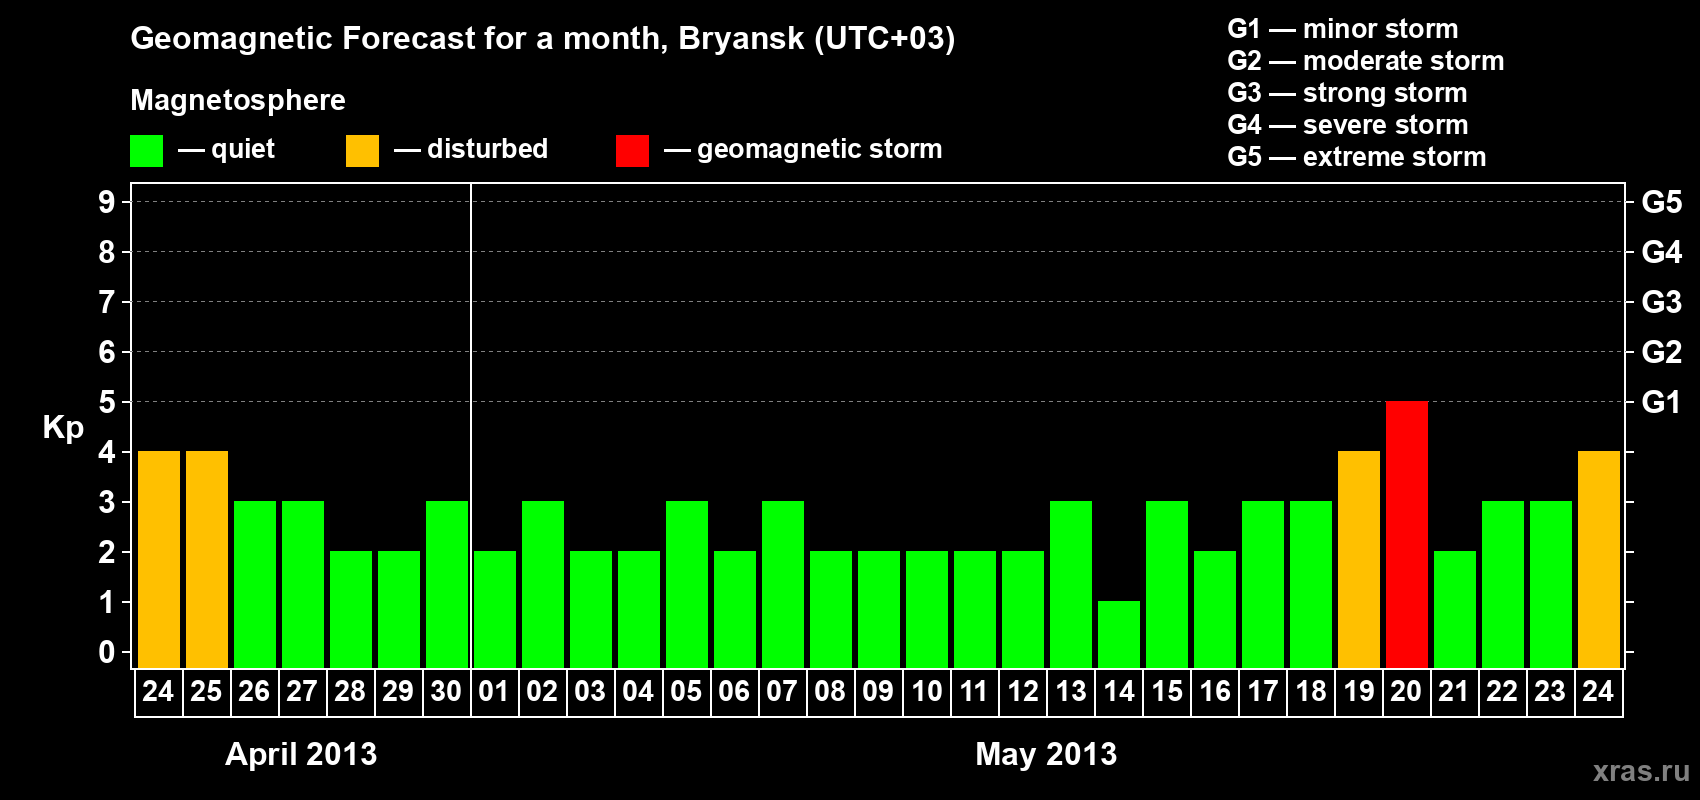Click the green bar for May 13

pyautogui.click(x=1071, y=585)
